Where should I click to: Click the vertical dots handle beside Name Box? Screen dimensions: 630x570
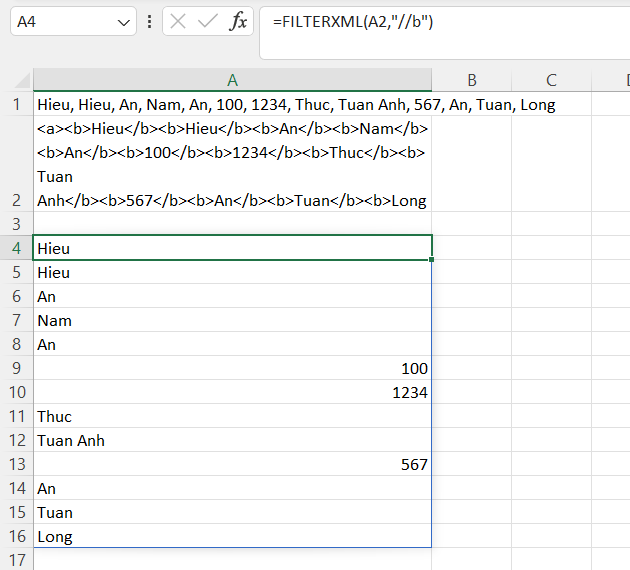(150, 22)
